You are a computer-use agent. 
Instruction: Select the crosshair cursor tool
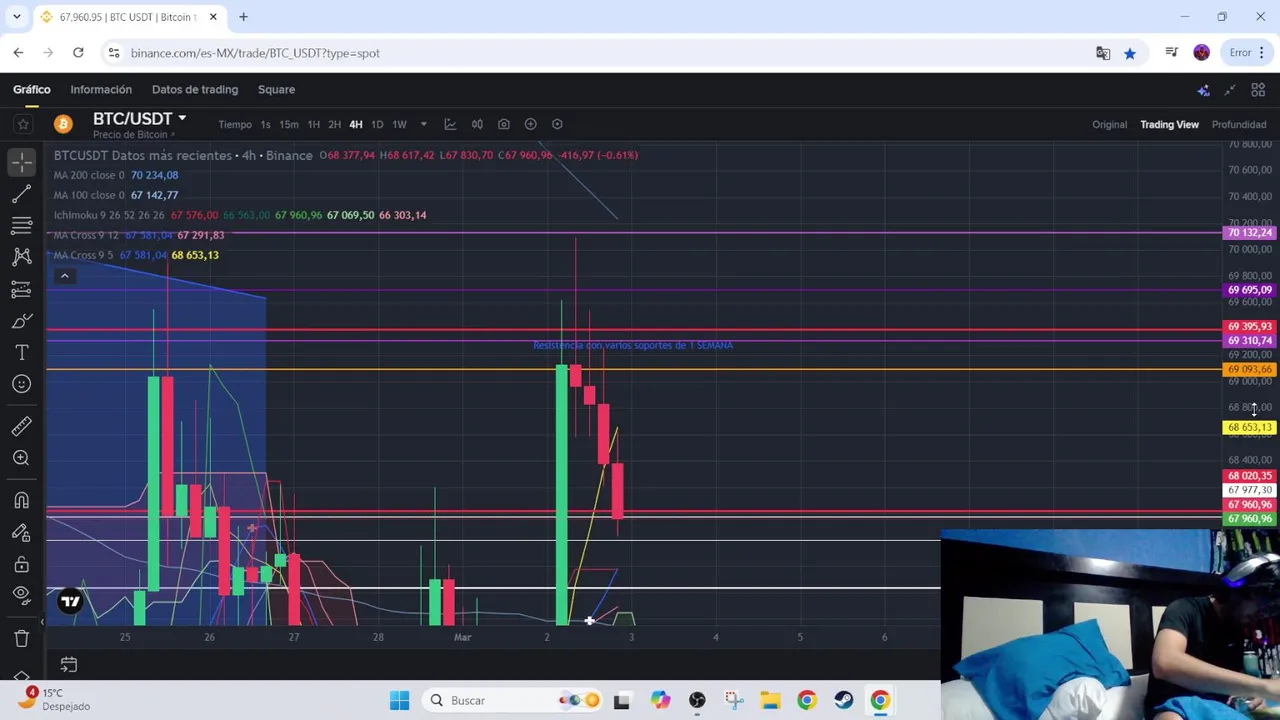coord(22,161)
